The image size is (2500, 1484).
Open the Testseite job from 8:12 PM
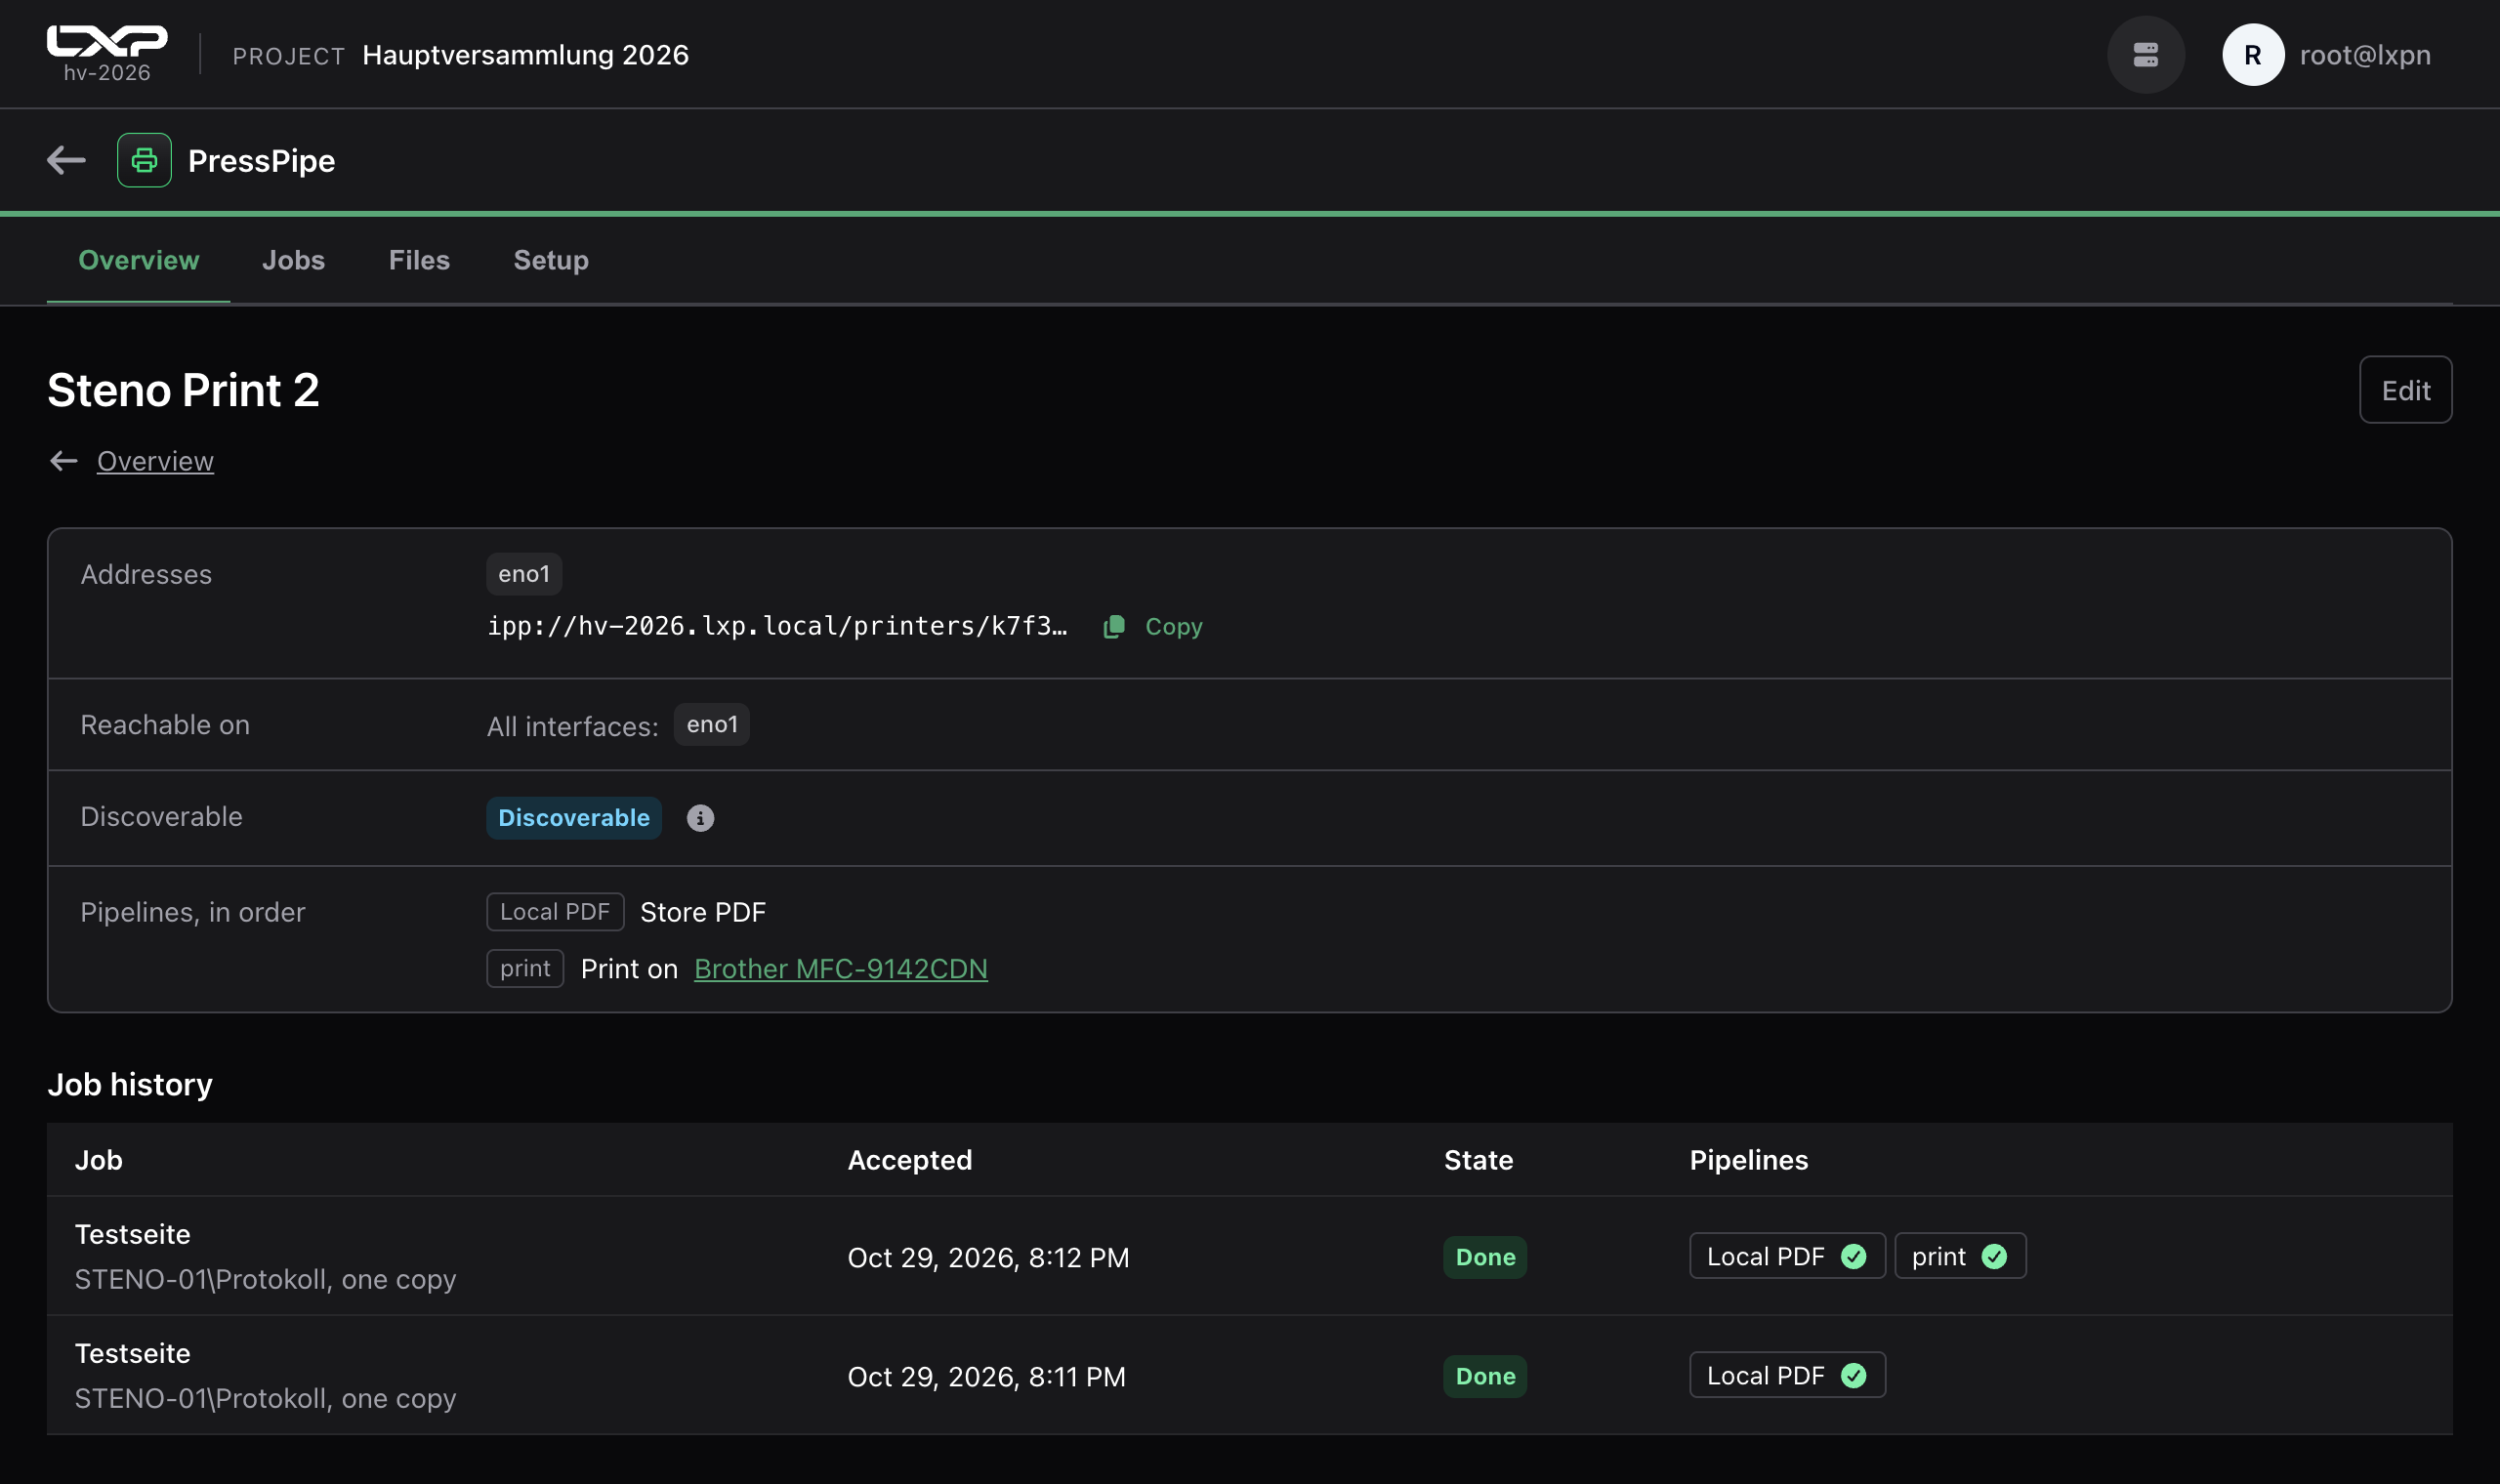click(133, 1234)
